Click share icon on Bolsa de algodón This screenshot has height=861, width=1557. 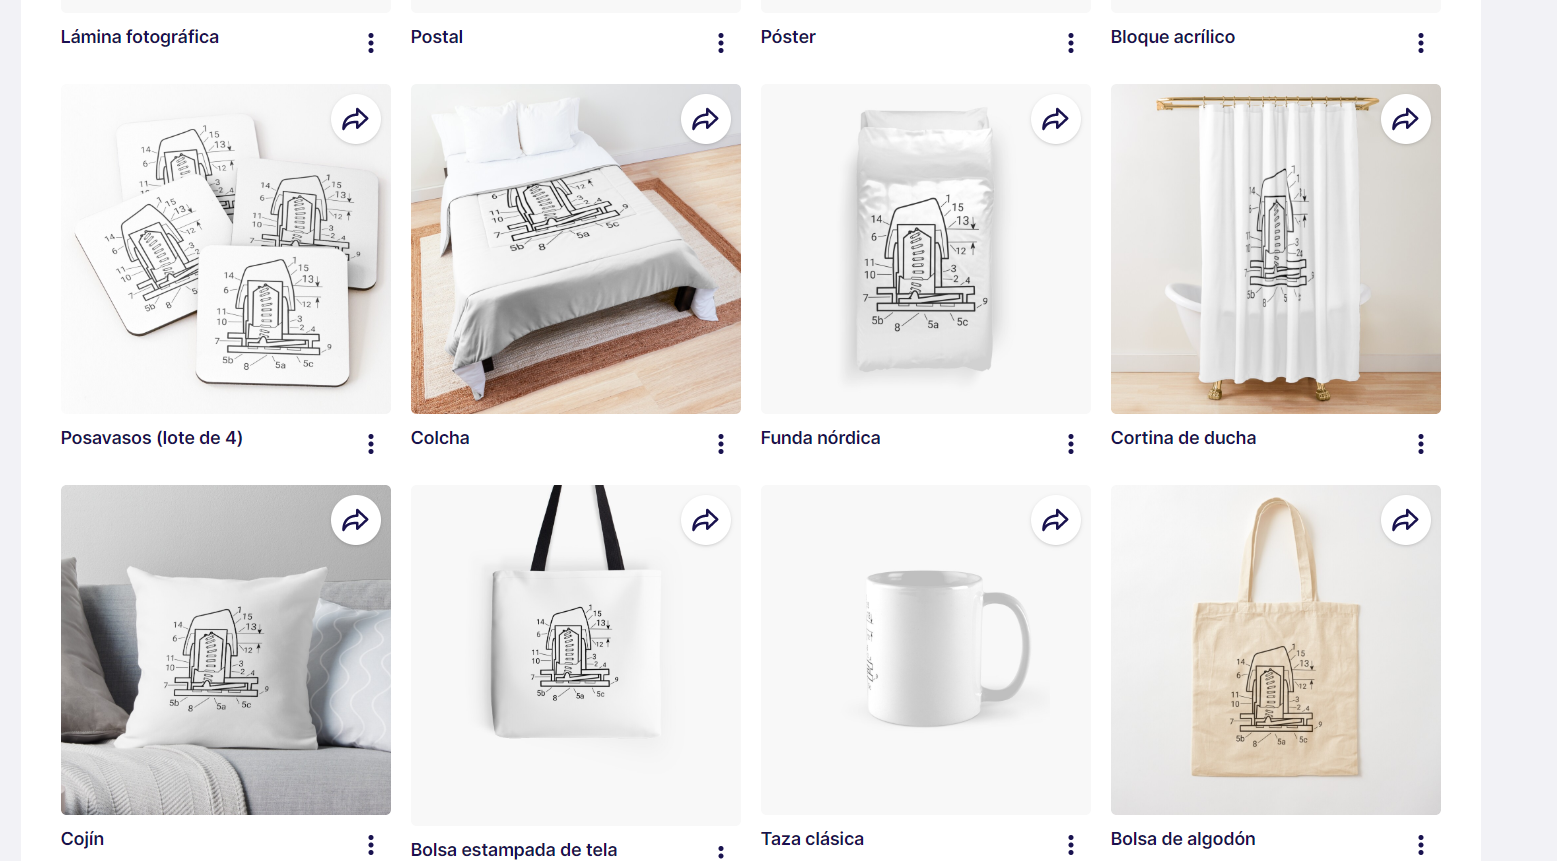1406,521
